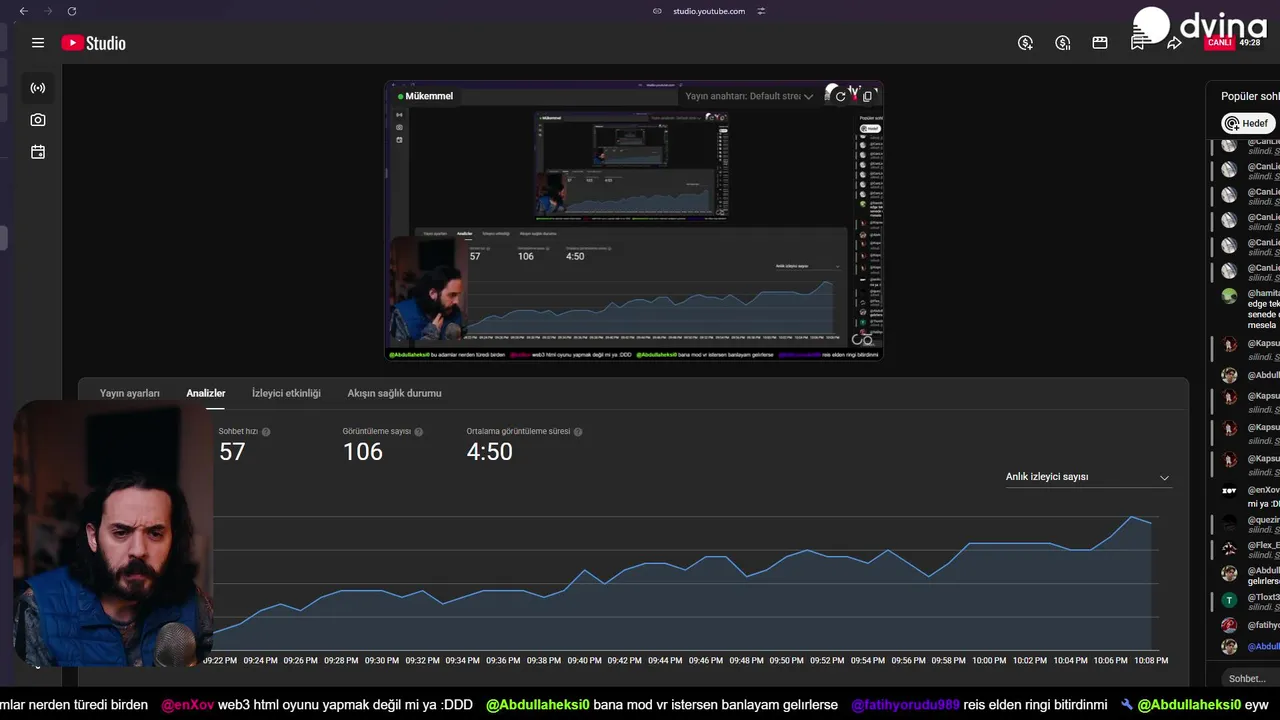Click the Görüntüleme sayısı metric label
1280x720 pixels.
coord(376,432)
